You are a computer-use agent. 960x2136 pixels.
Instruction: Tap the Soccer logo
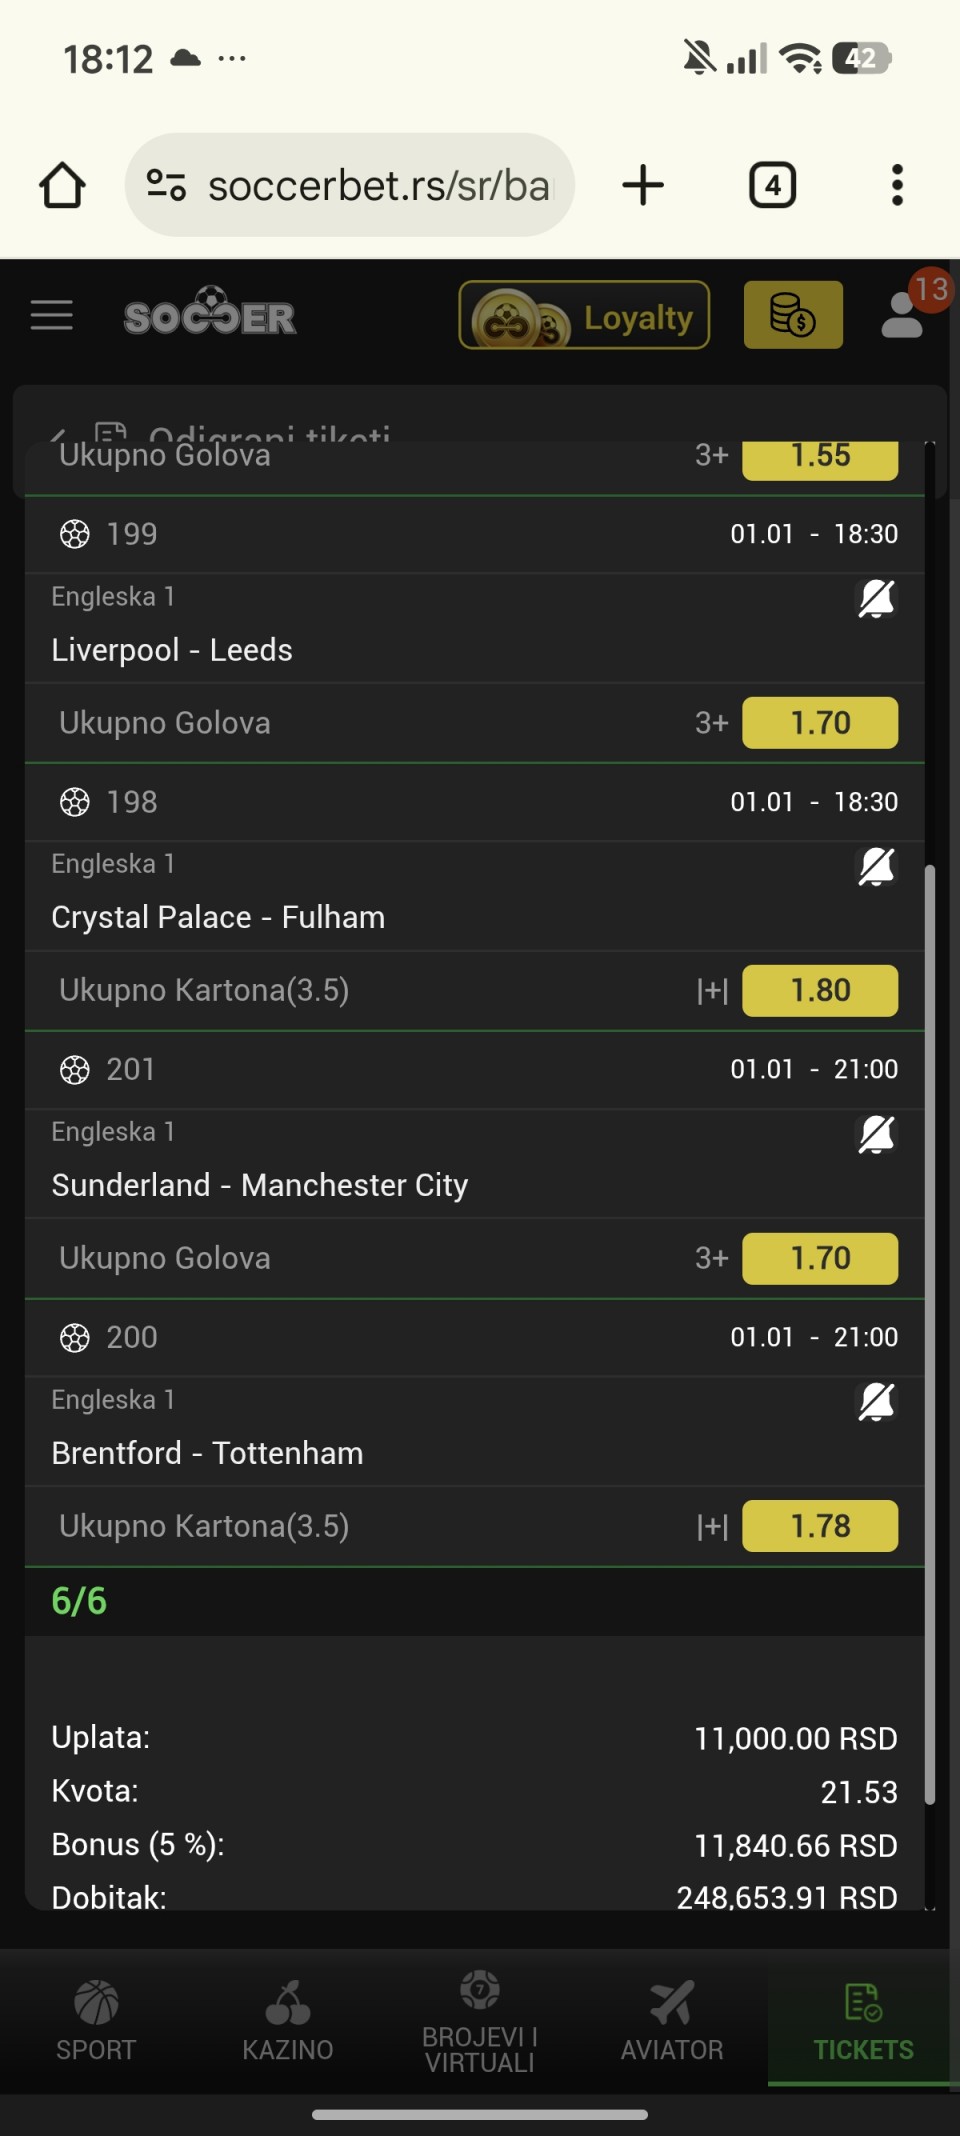[x=210, y=315]
